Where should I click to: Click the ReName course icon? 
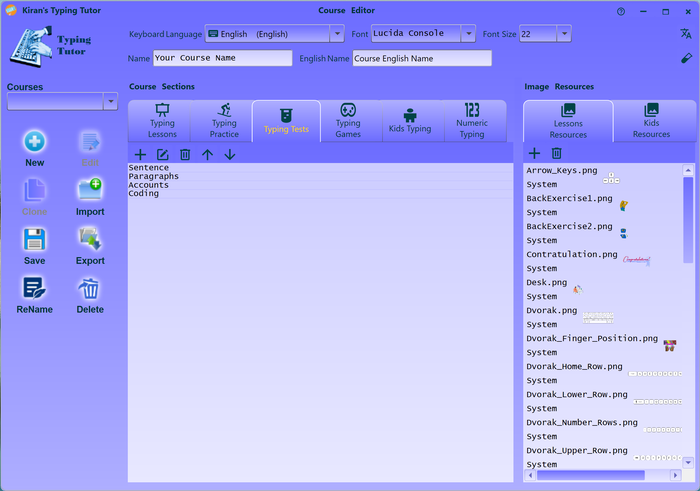tap(34, 288)
